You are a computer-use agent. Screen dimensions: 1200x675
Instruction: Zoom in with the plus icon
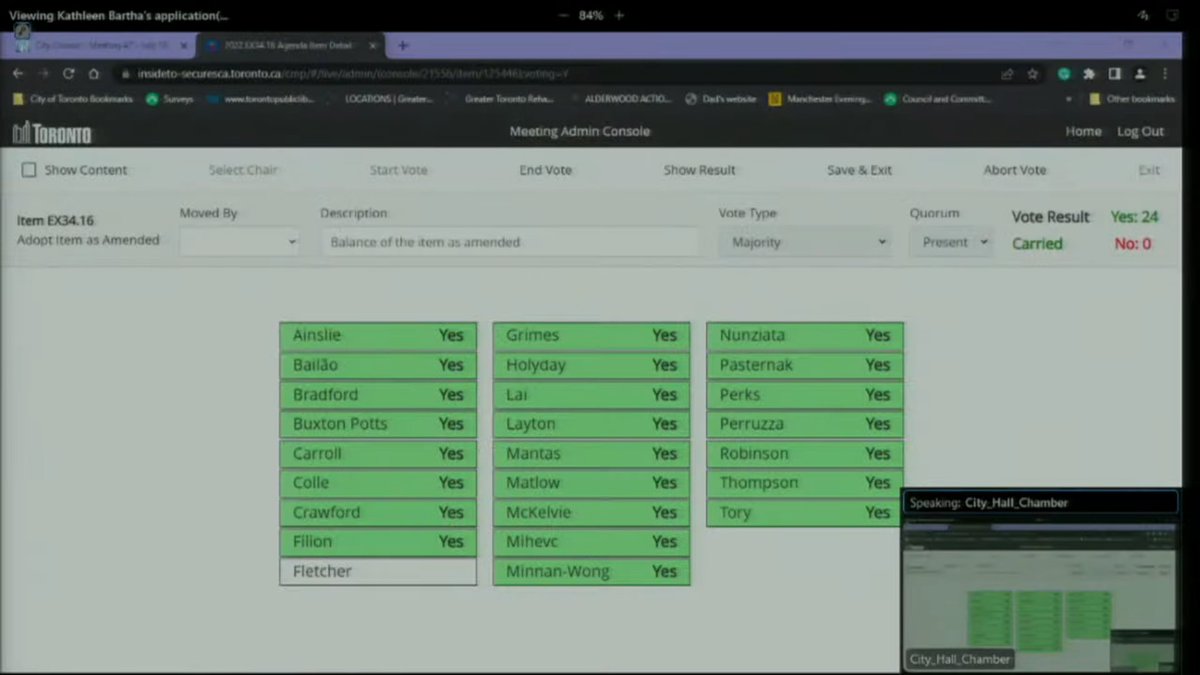coord(620,15)
